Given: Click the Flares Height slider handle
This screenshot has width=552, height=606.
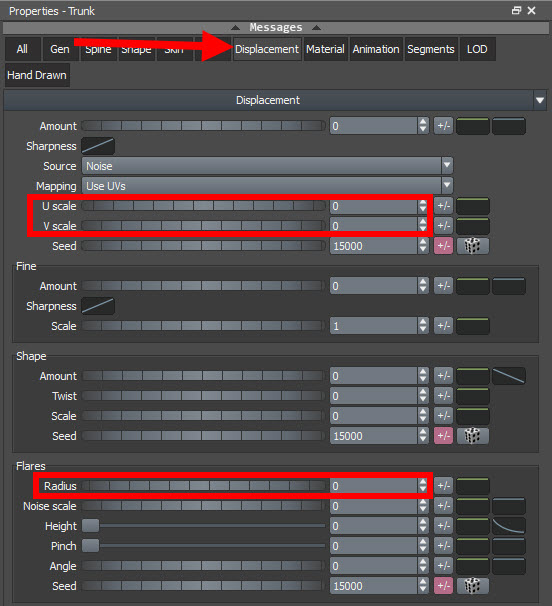Looking at the screenshot, I should [x=90, y=526].
